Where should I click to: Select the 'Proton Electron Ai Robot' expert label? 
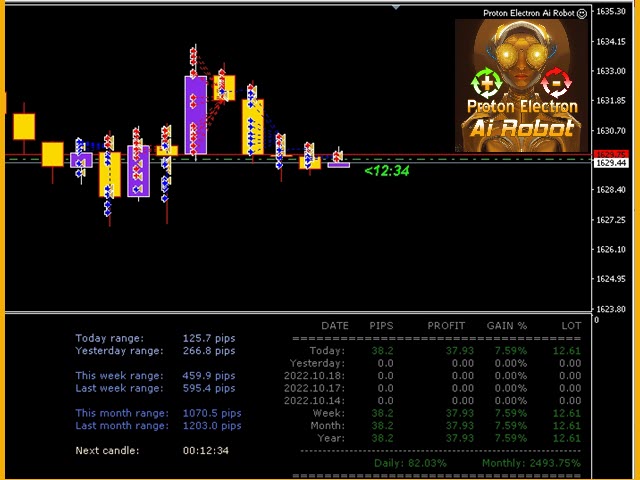click(x=529, y=13)
